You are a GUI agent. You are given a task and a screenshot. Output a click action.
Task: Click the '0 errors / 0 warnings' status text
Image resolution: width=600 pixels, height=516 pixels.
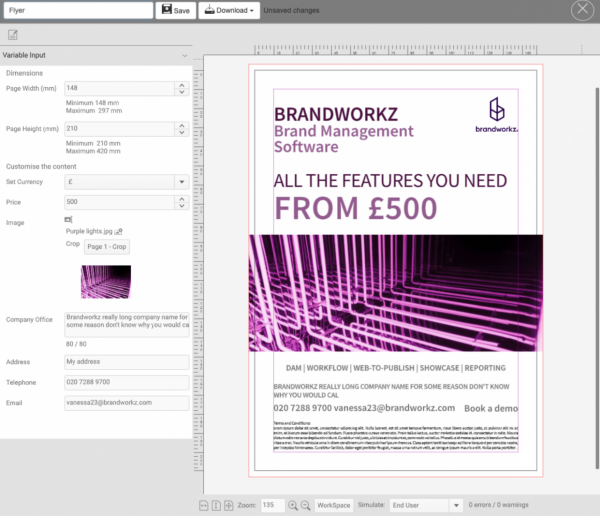point(498,505)
